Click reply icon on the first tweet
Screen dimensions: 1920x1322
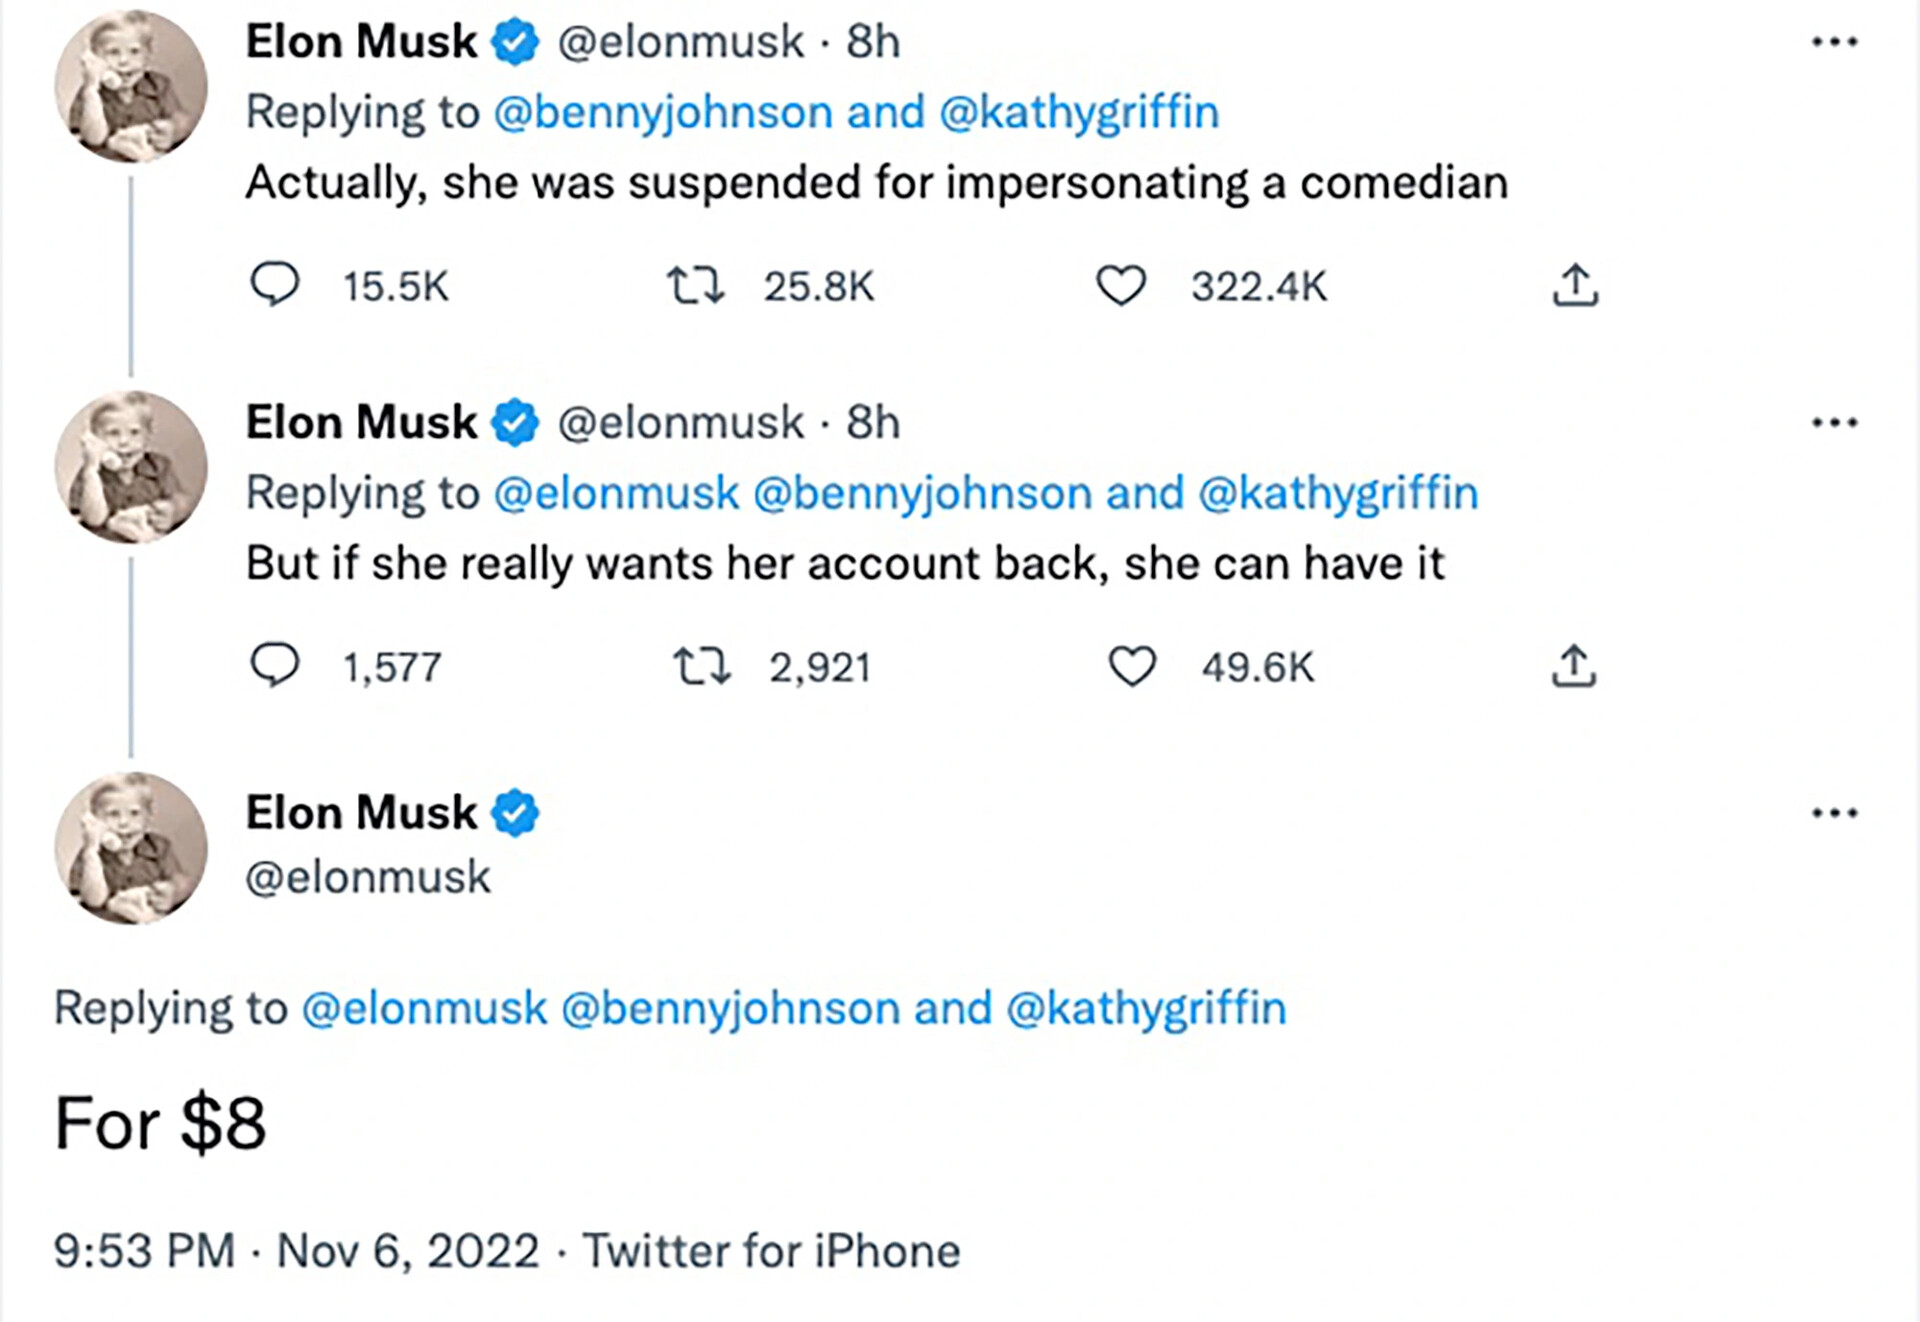274,285
